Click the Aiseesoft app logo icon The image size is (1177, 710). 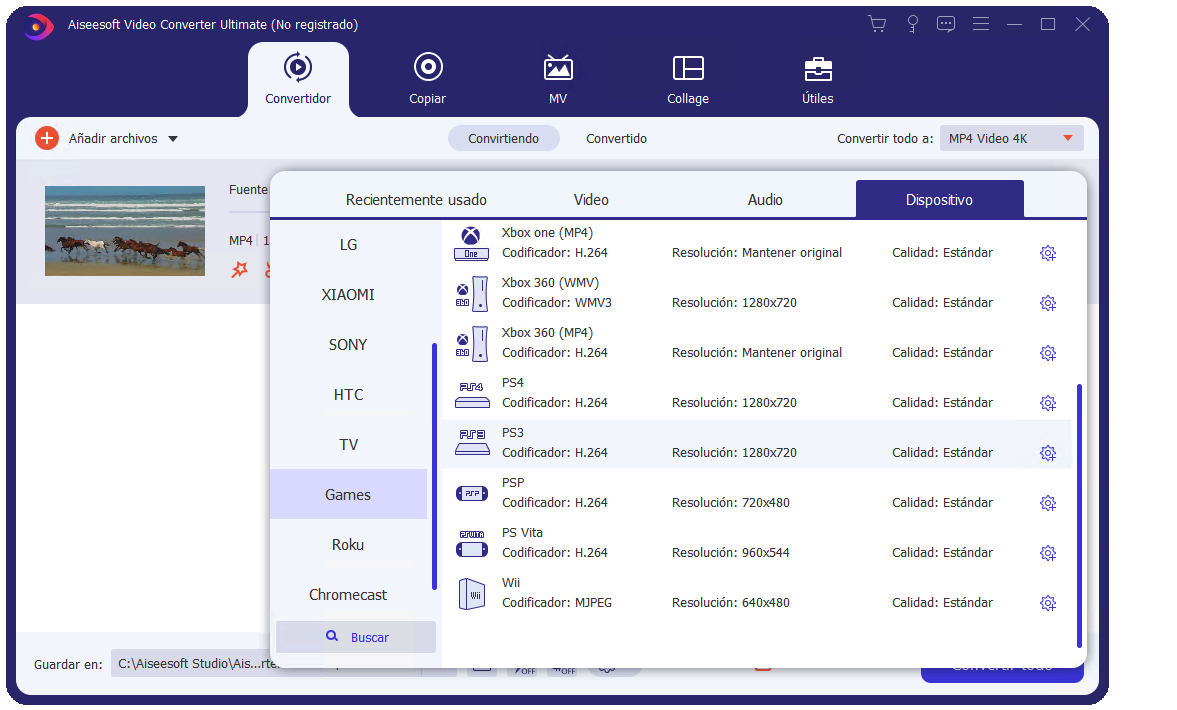38,26
